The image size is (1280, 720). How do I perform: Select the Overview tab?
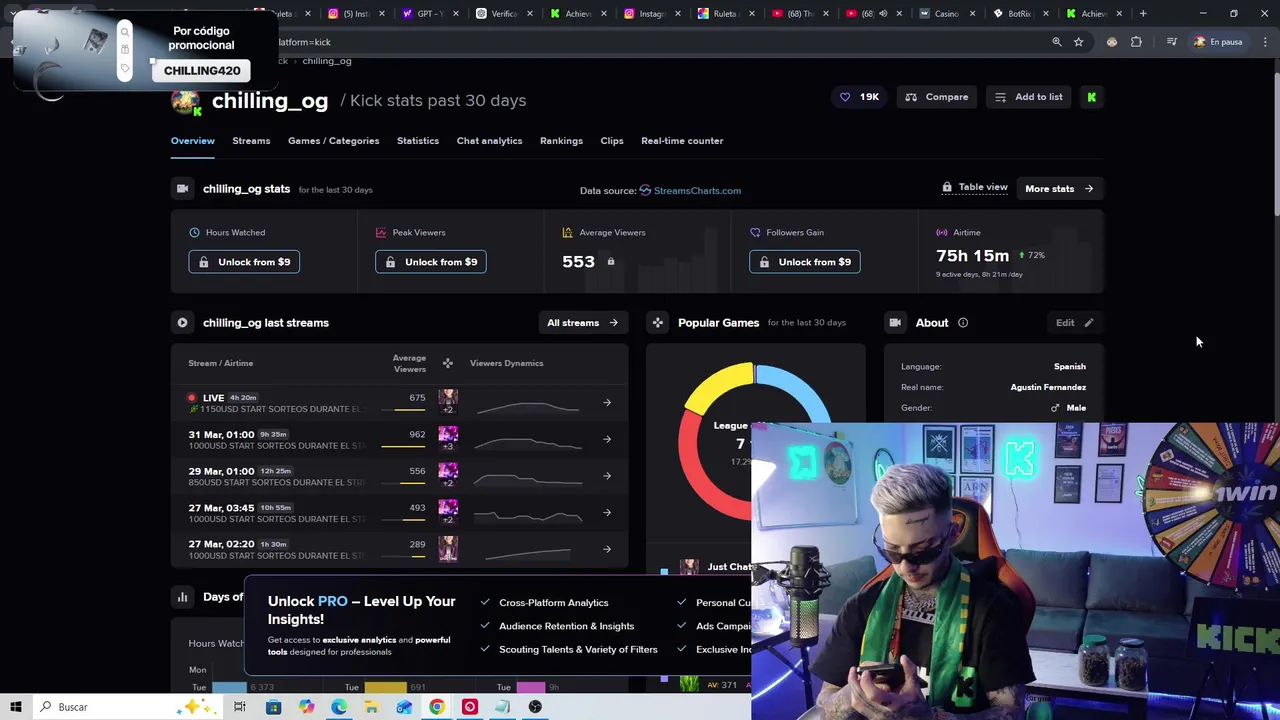point(192,141)
